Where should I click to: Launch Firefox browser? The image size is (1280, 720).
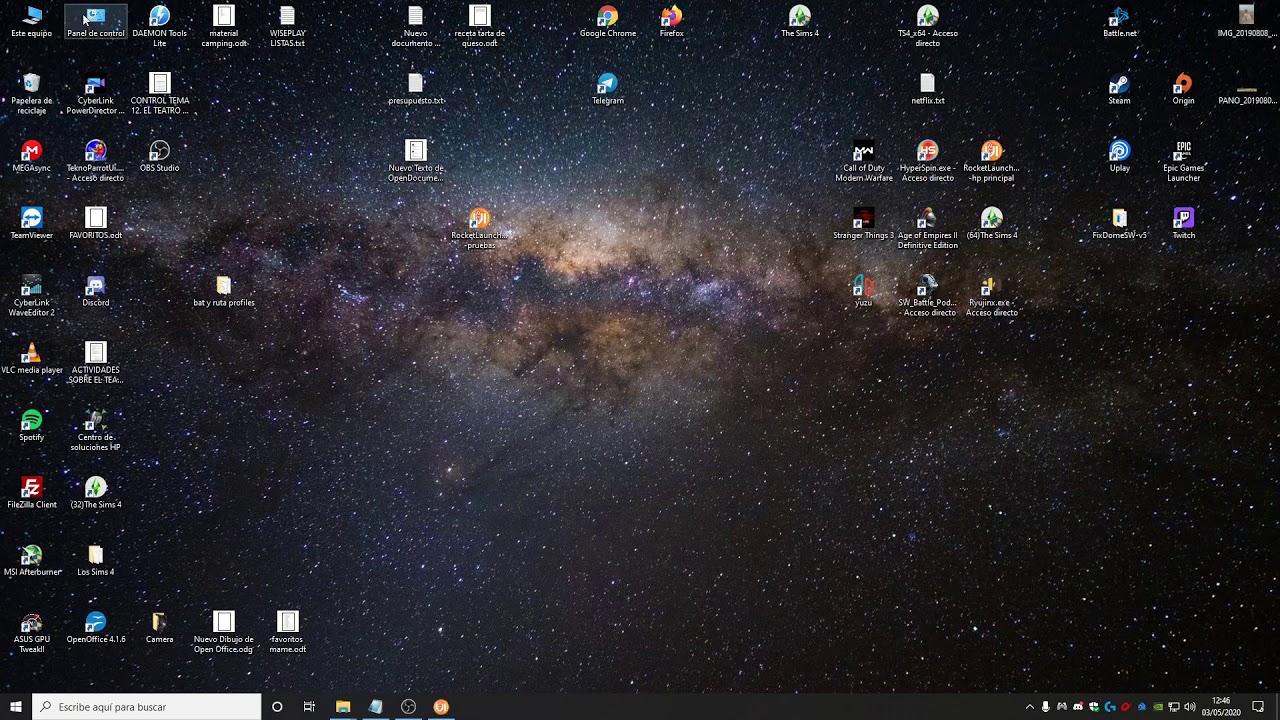pyautogui.click(x=672, y=22)
